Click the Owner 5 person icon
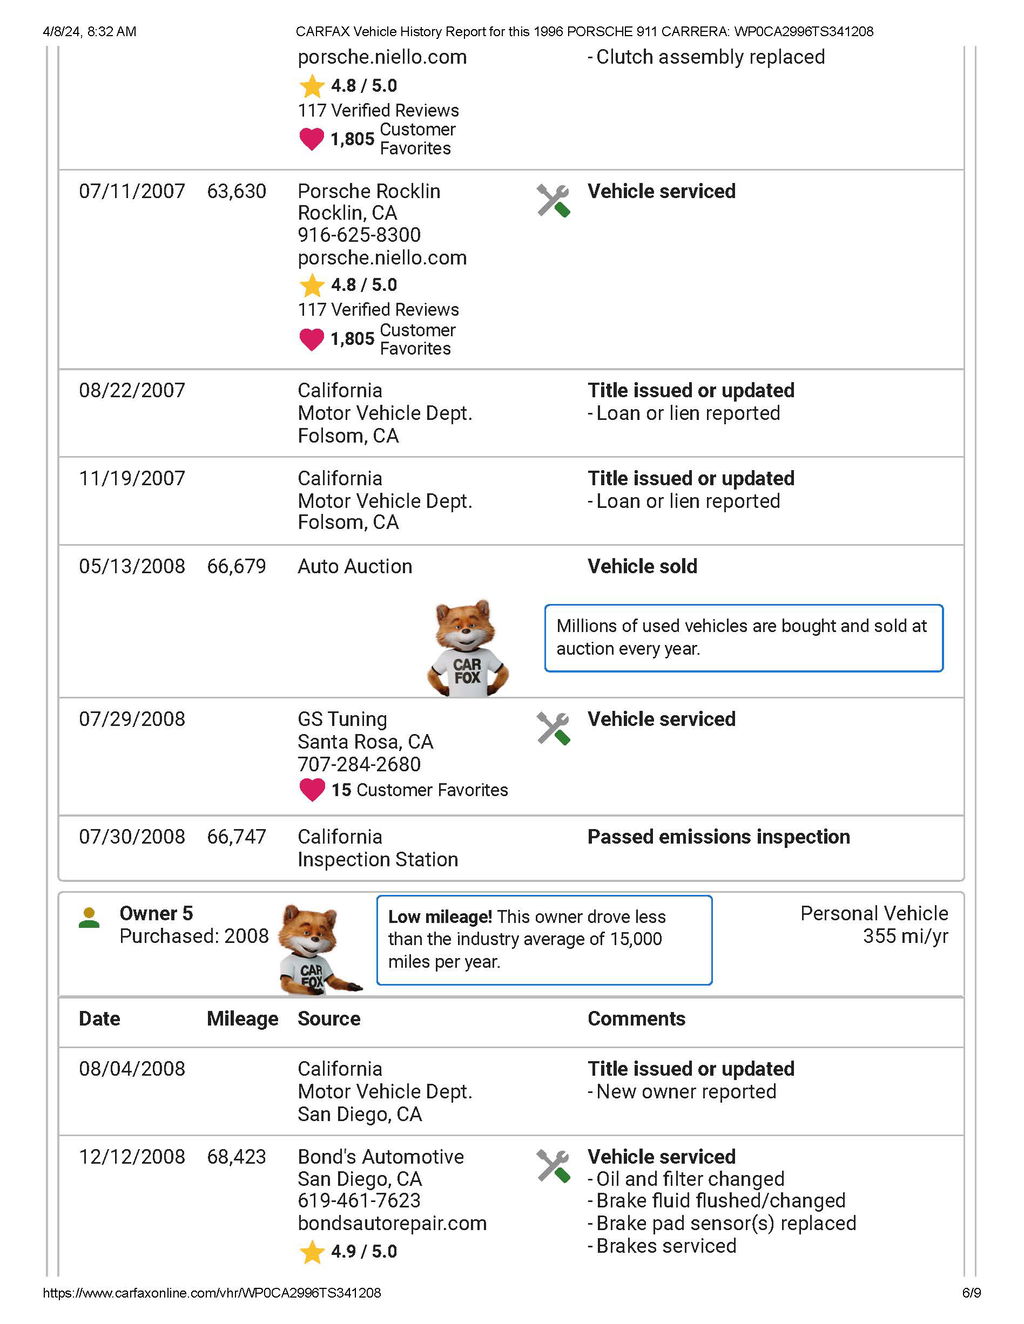The height and width of the screenshot is (1324, 1024). pyautogui.click(x=89, y=918)
